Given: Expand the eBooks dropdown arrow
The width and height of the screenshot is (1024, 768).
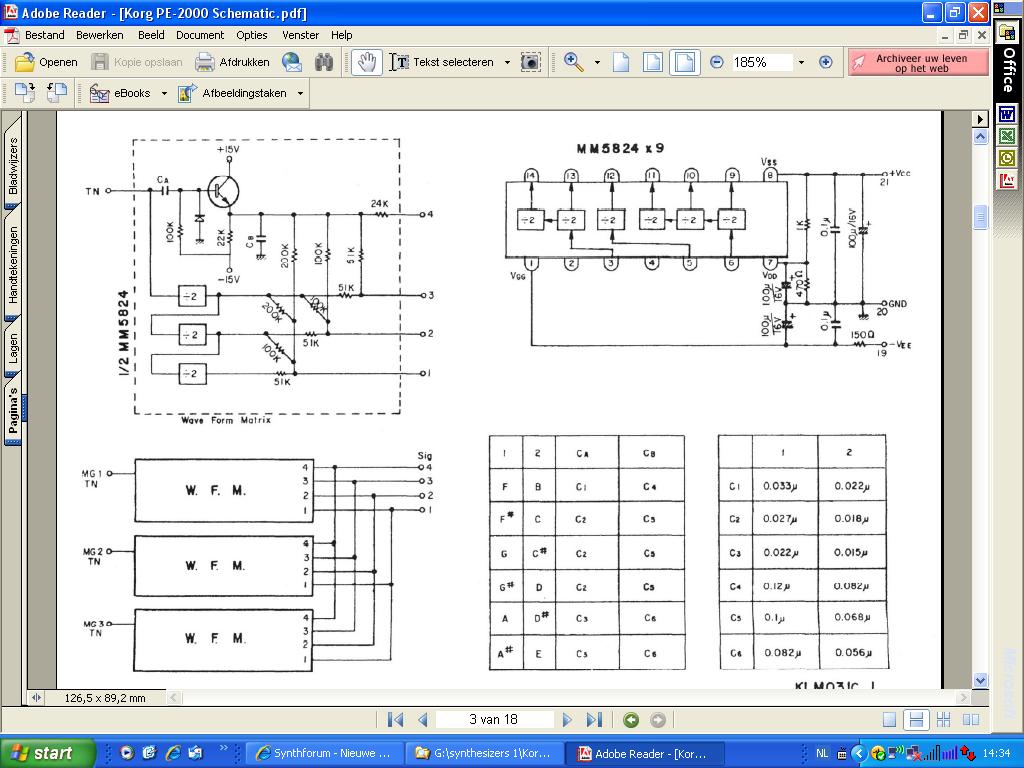Looking at the screenshot, I should [164, 93].
